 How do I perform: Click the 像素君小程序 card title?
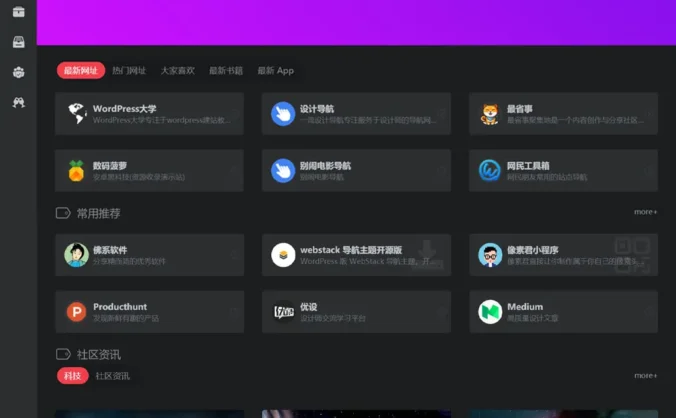click(x=532, y=250)
